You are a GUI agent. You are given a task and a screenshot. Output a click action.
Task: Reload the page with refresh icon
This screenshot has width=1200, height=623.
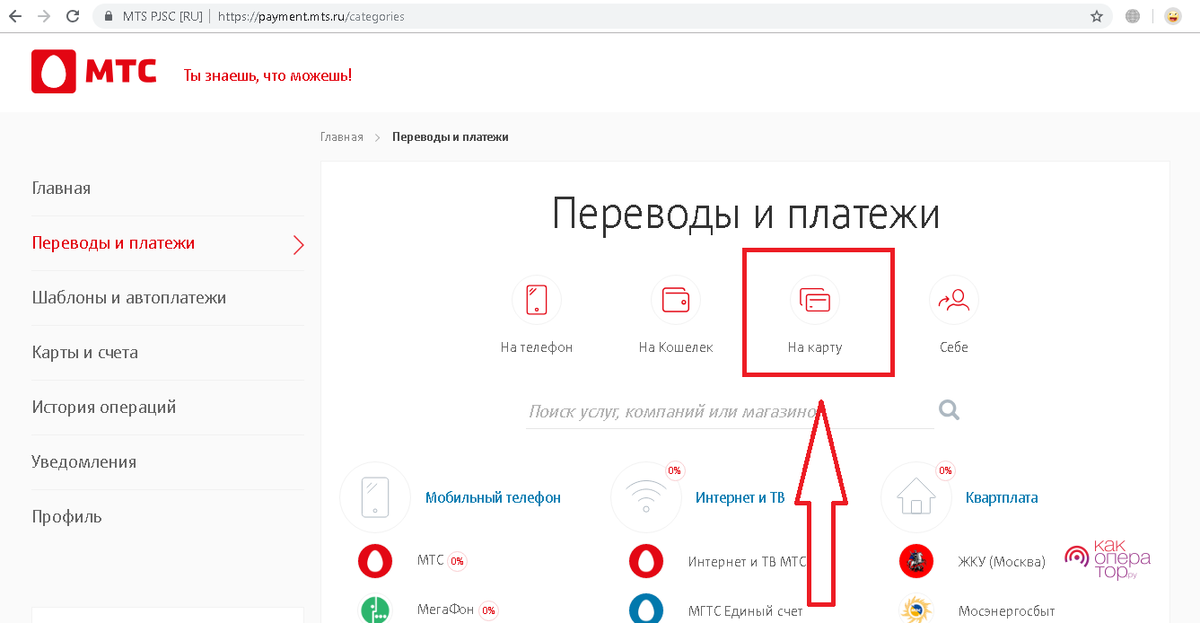pos(74,17)
